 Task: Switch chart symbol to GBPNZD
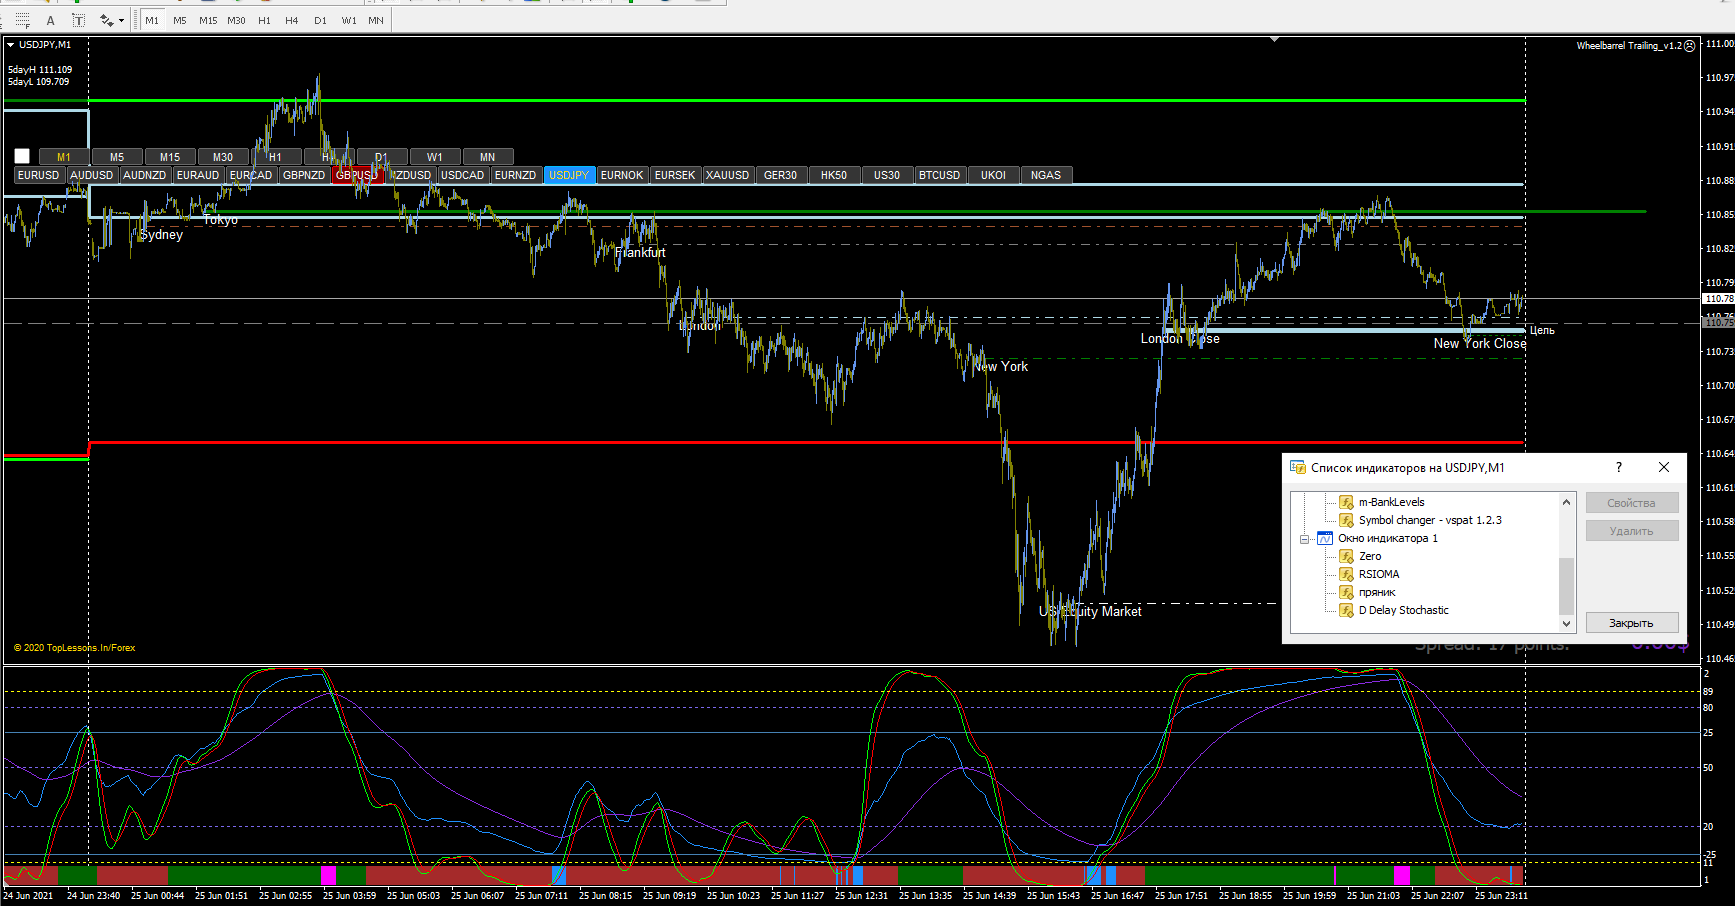click(304, 175)
